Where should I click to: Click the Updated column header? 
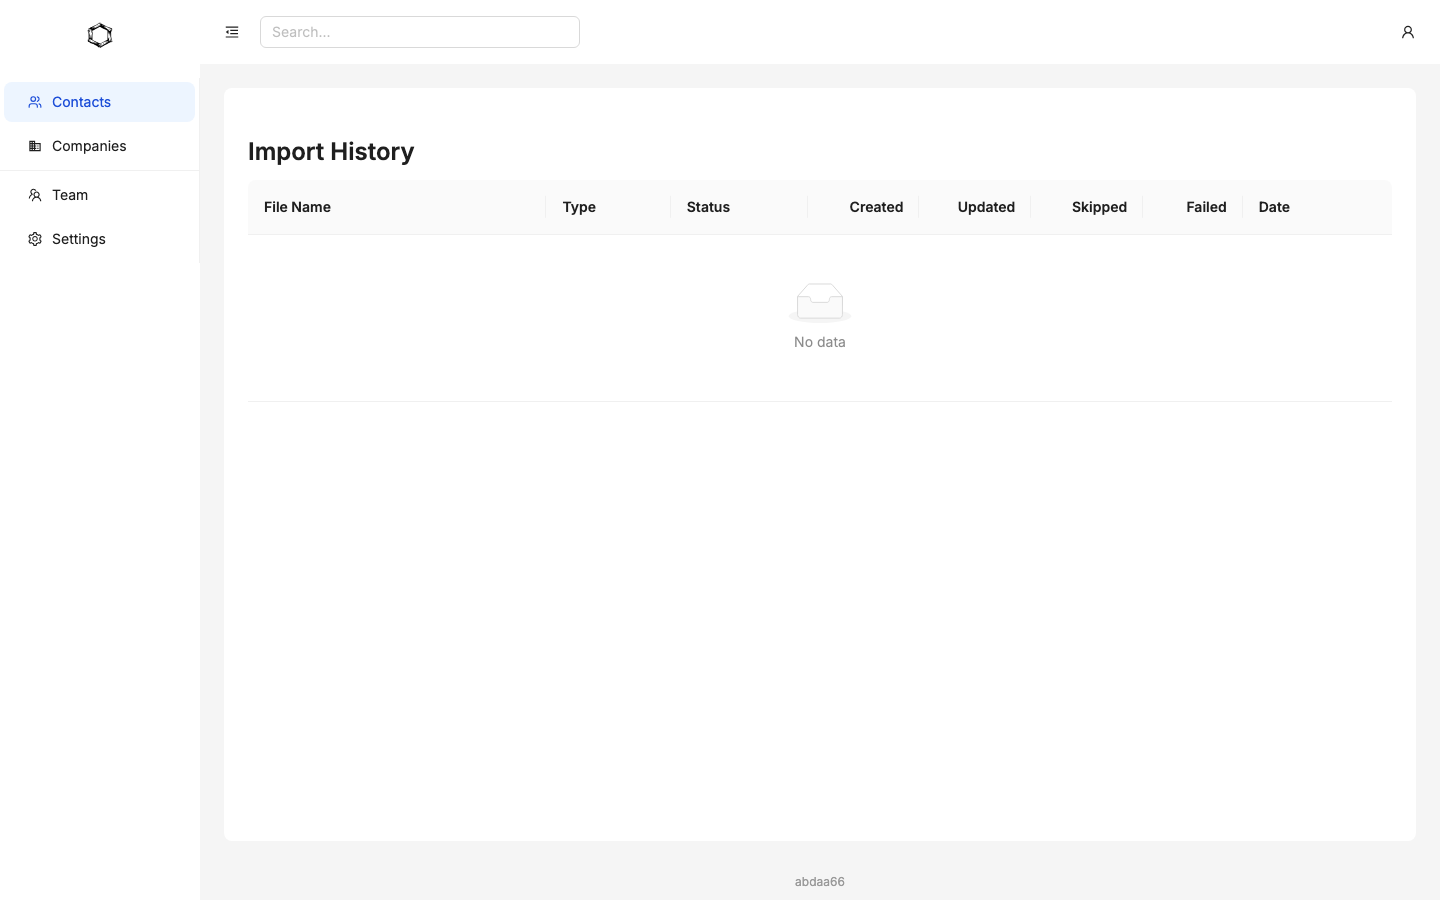coord(975,207)
